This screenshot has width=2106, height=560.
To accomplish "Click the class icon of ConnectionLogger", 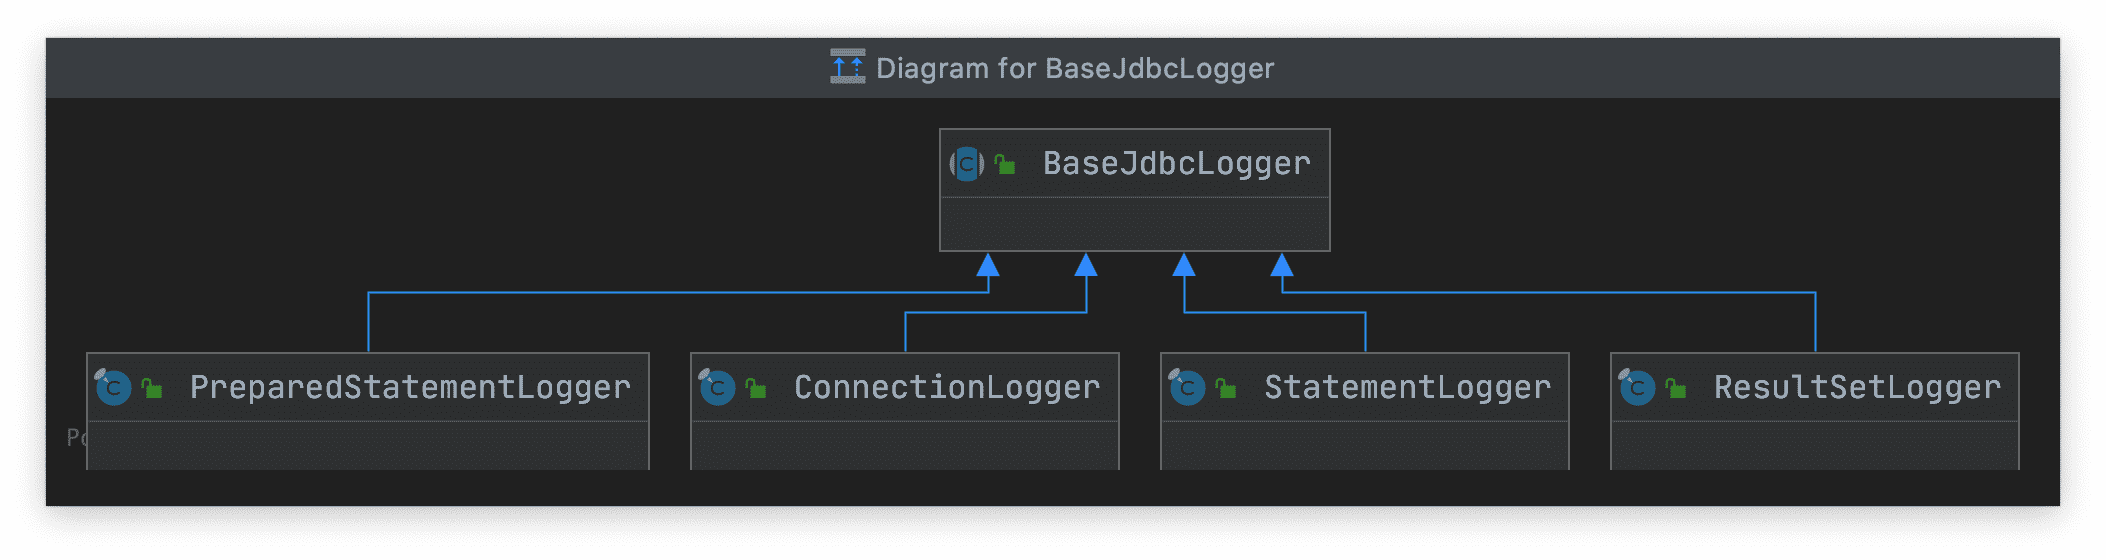I will click(x=716, y=387).
